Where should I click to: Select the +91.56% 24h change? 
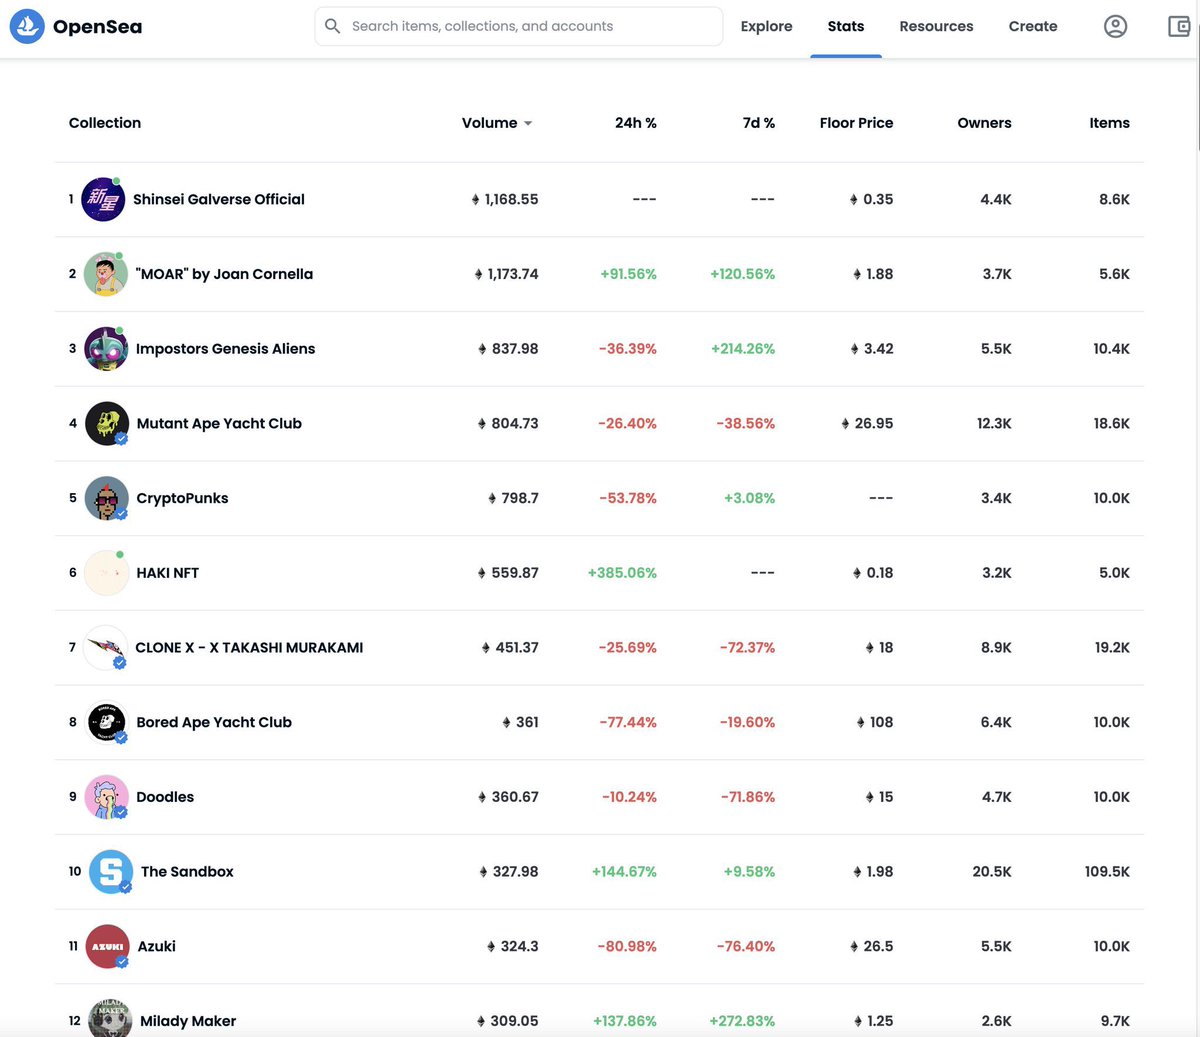pos(628,274)
